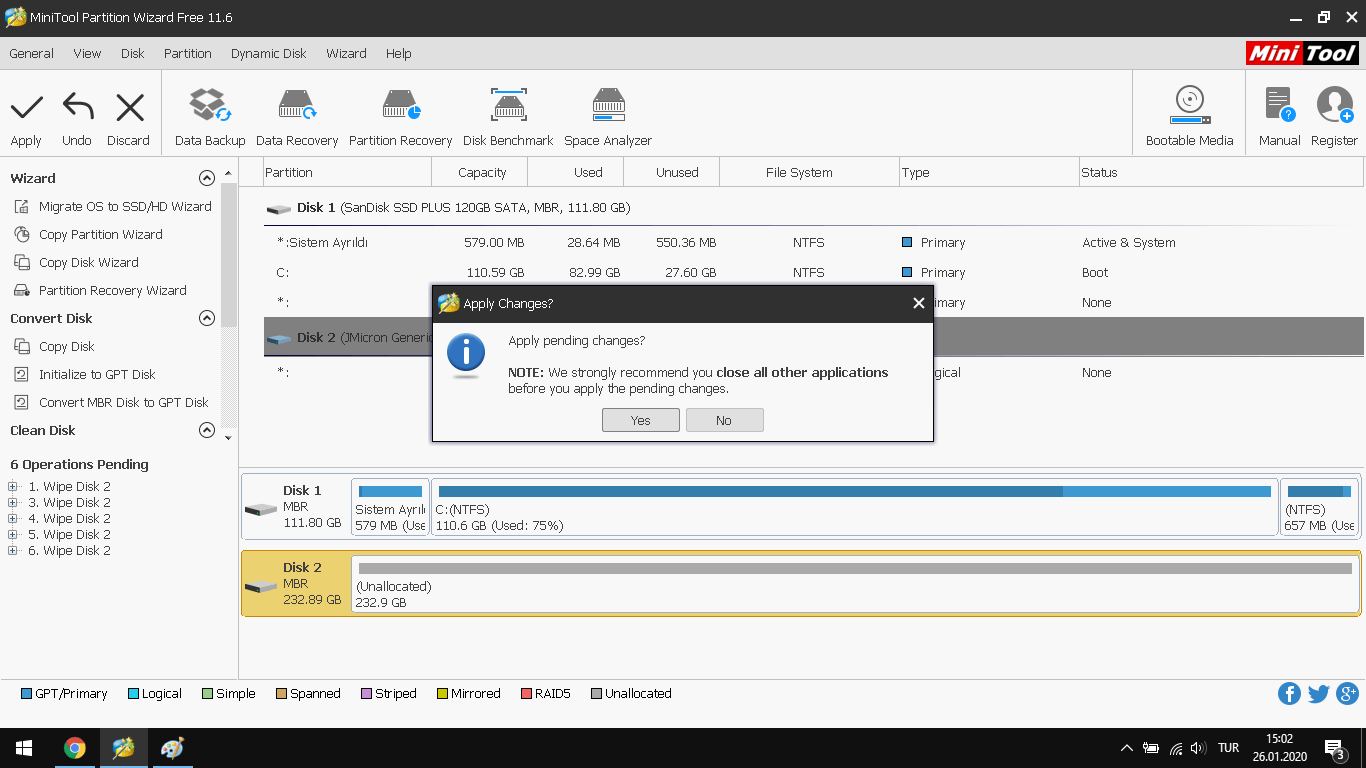Click the Register user icon
This screenshot has width=1366, height=768.
click(x=1334, y=104)
